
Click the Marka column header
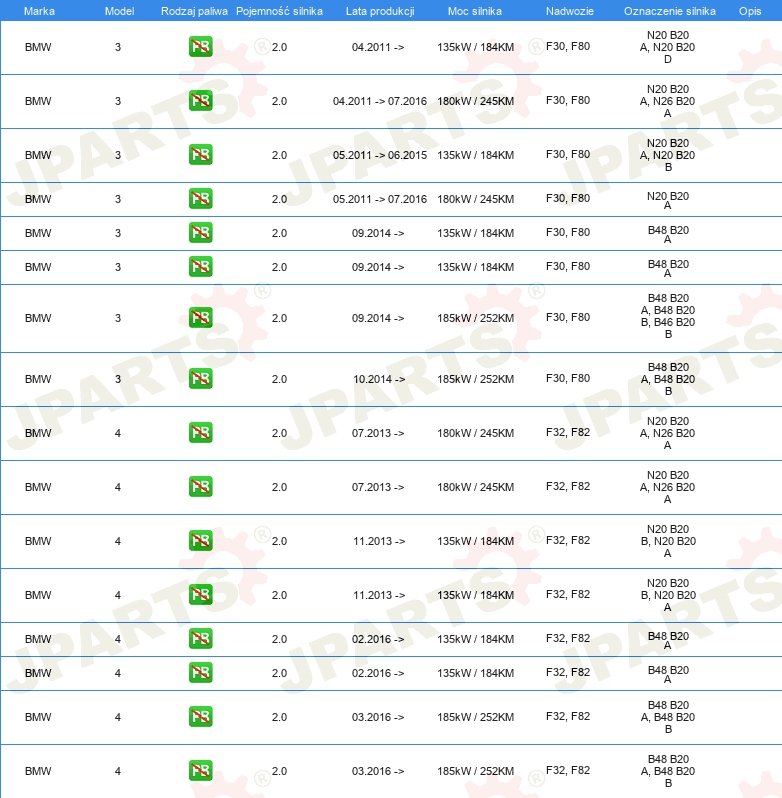pyautogui.click(x=39, y=11)
